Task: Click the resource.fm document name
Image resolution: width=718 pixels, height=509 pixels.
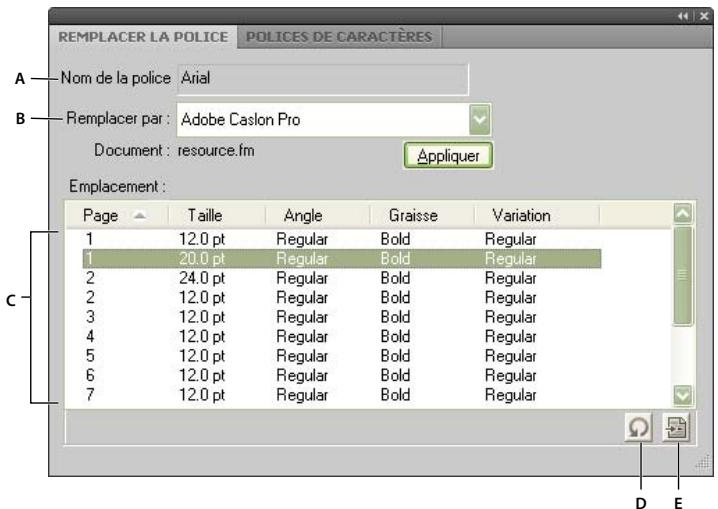Action: 216,151
